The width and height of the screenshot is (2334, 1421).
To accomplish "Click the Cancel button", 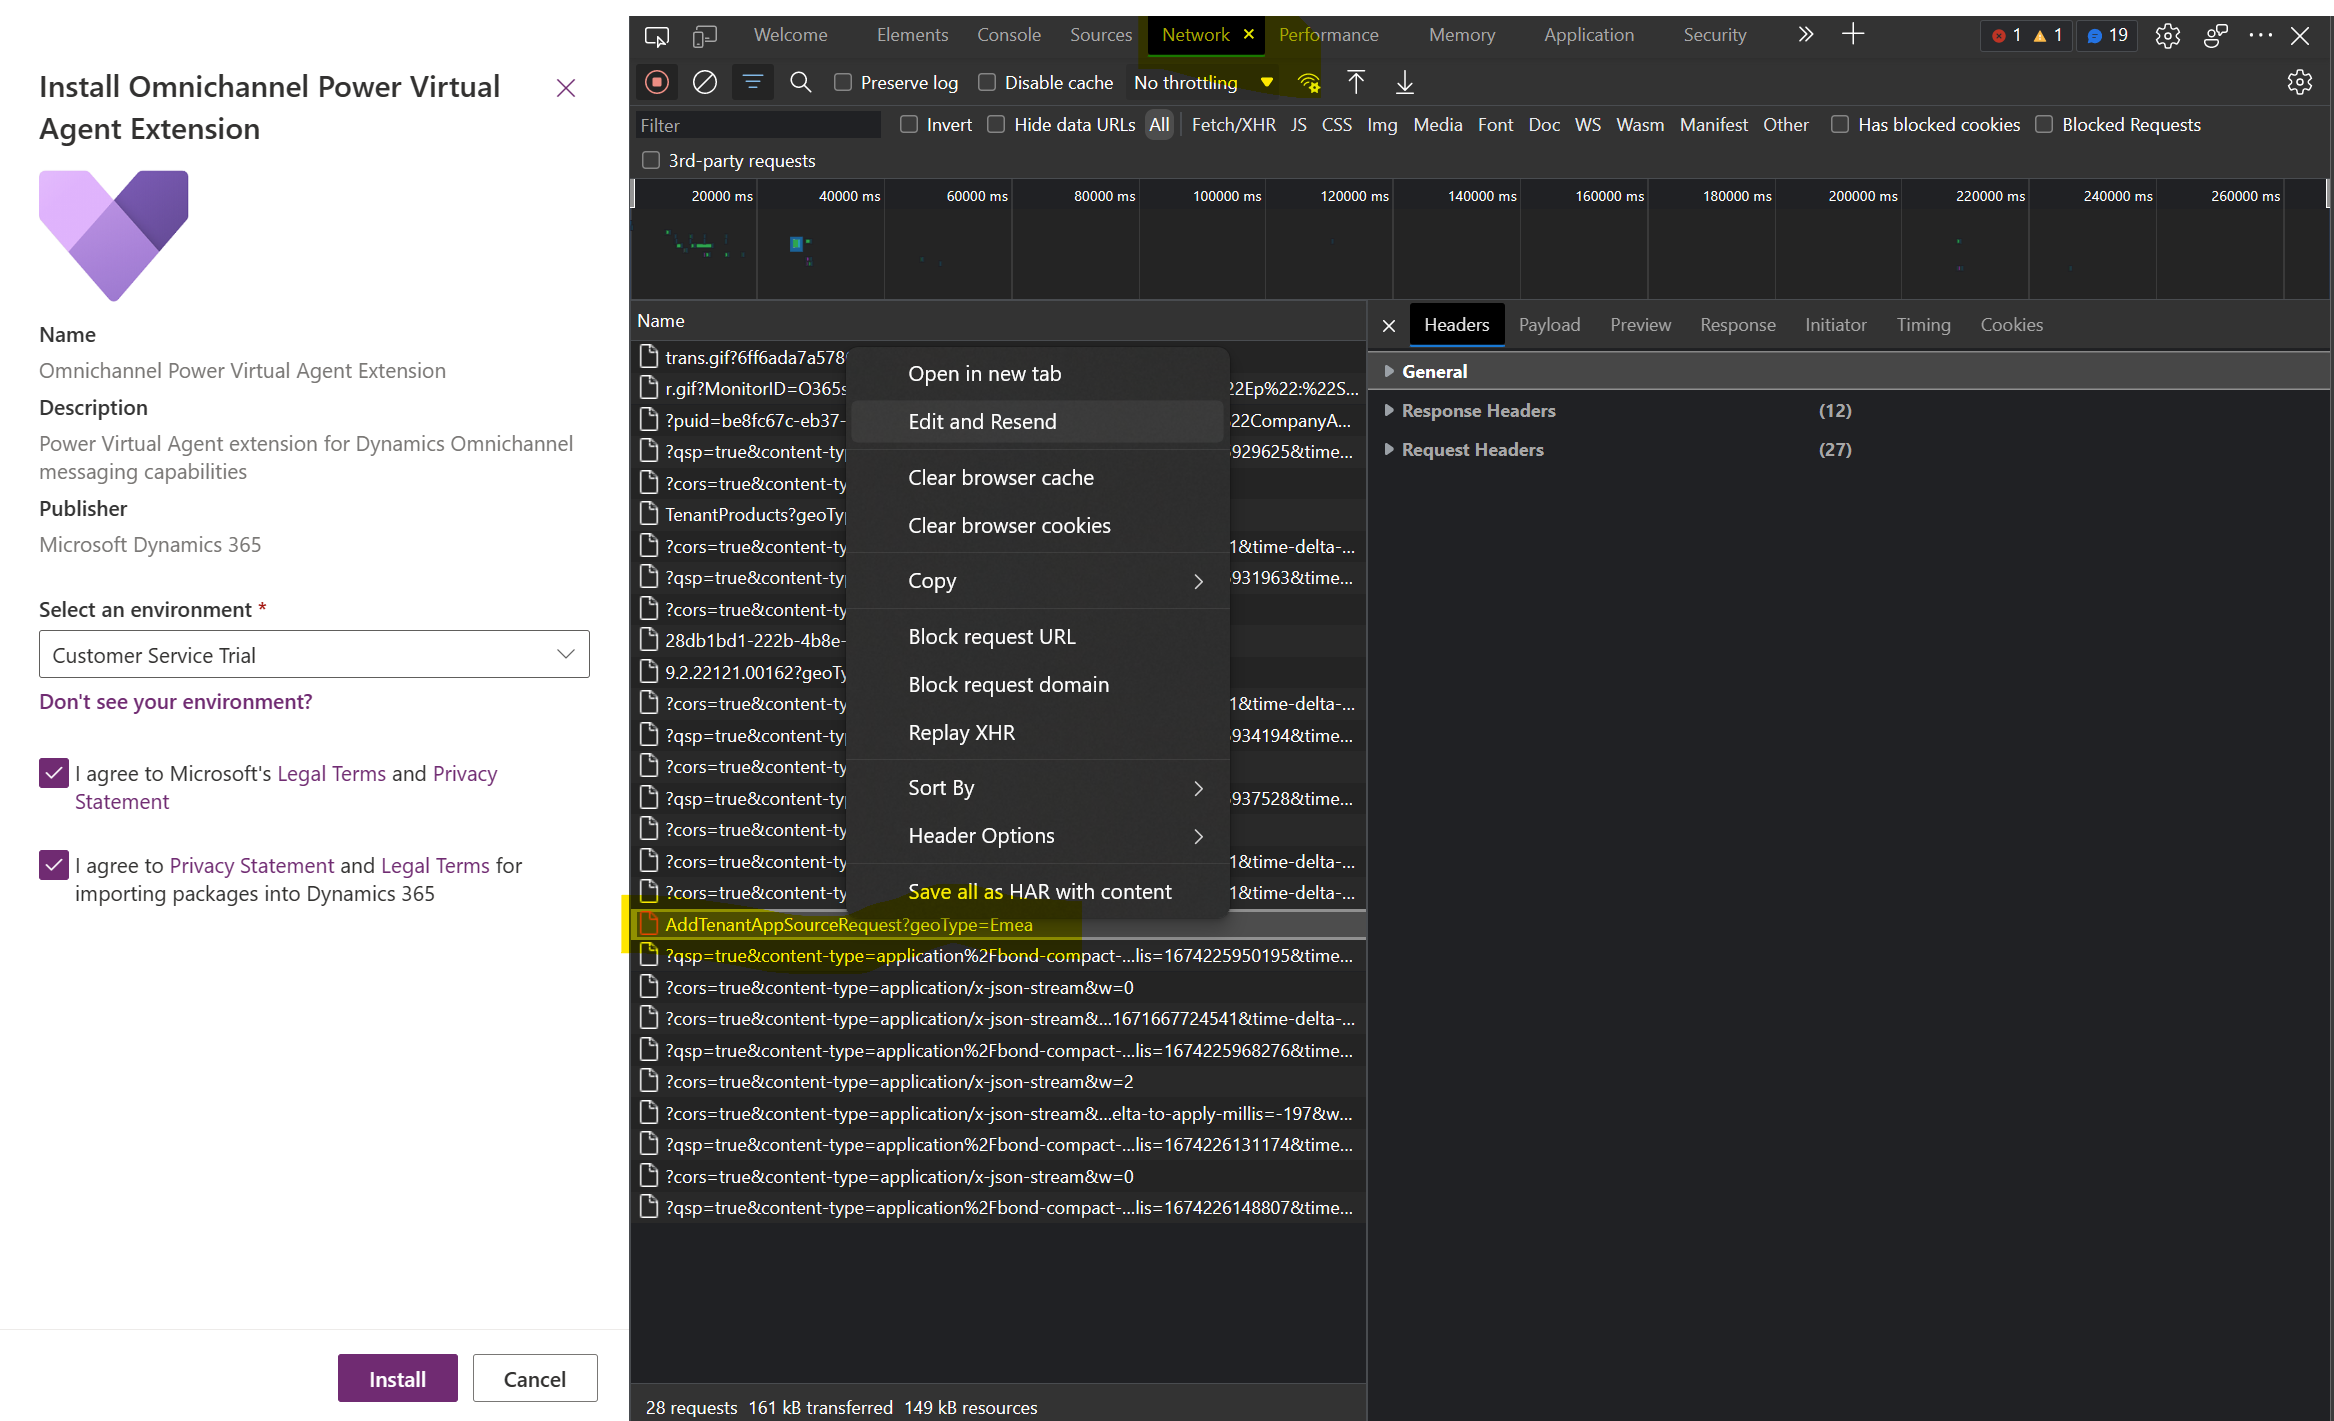I will pos(535,1379).
